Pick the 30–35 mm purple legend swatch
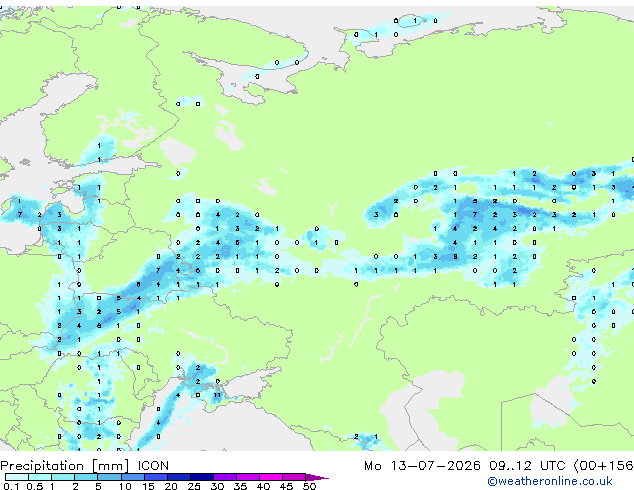The image size is (634, 490). 225,477
